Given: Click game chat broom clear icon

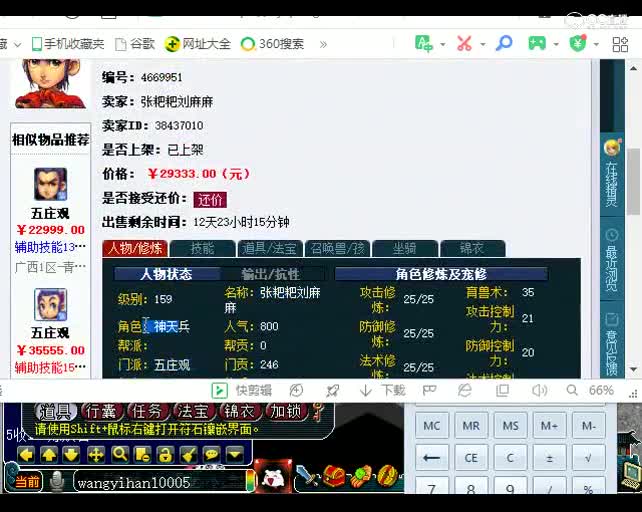Looking at the screenshot, I should [188, 455].
